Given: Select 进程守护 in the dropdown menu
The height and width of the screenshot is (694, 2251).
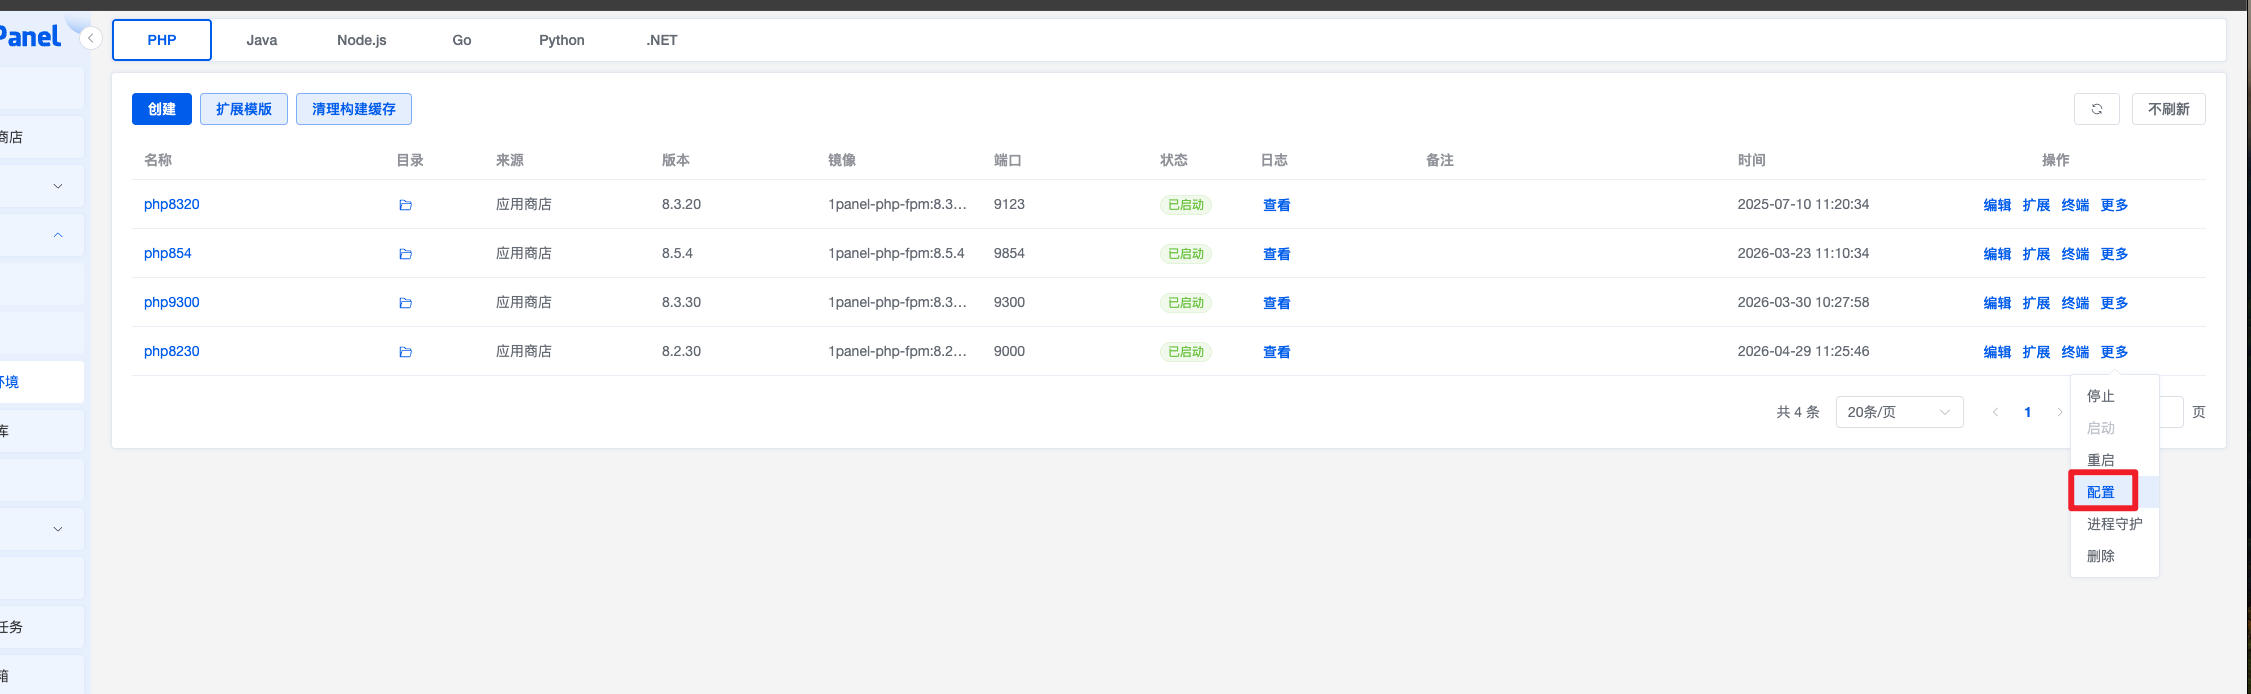Looking at the screenshot, I should click(x=2114, y=524).
